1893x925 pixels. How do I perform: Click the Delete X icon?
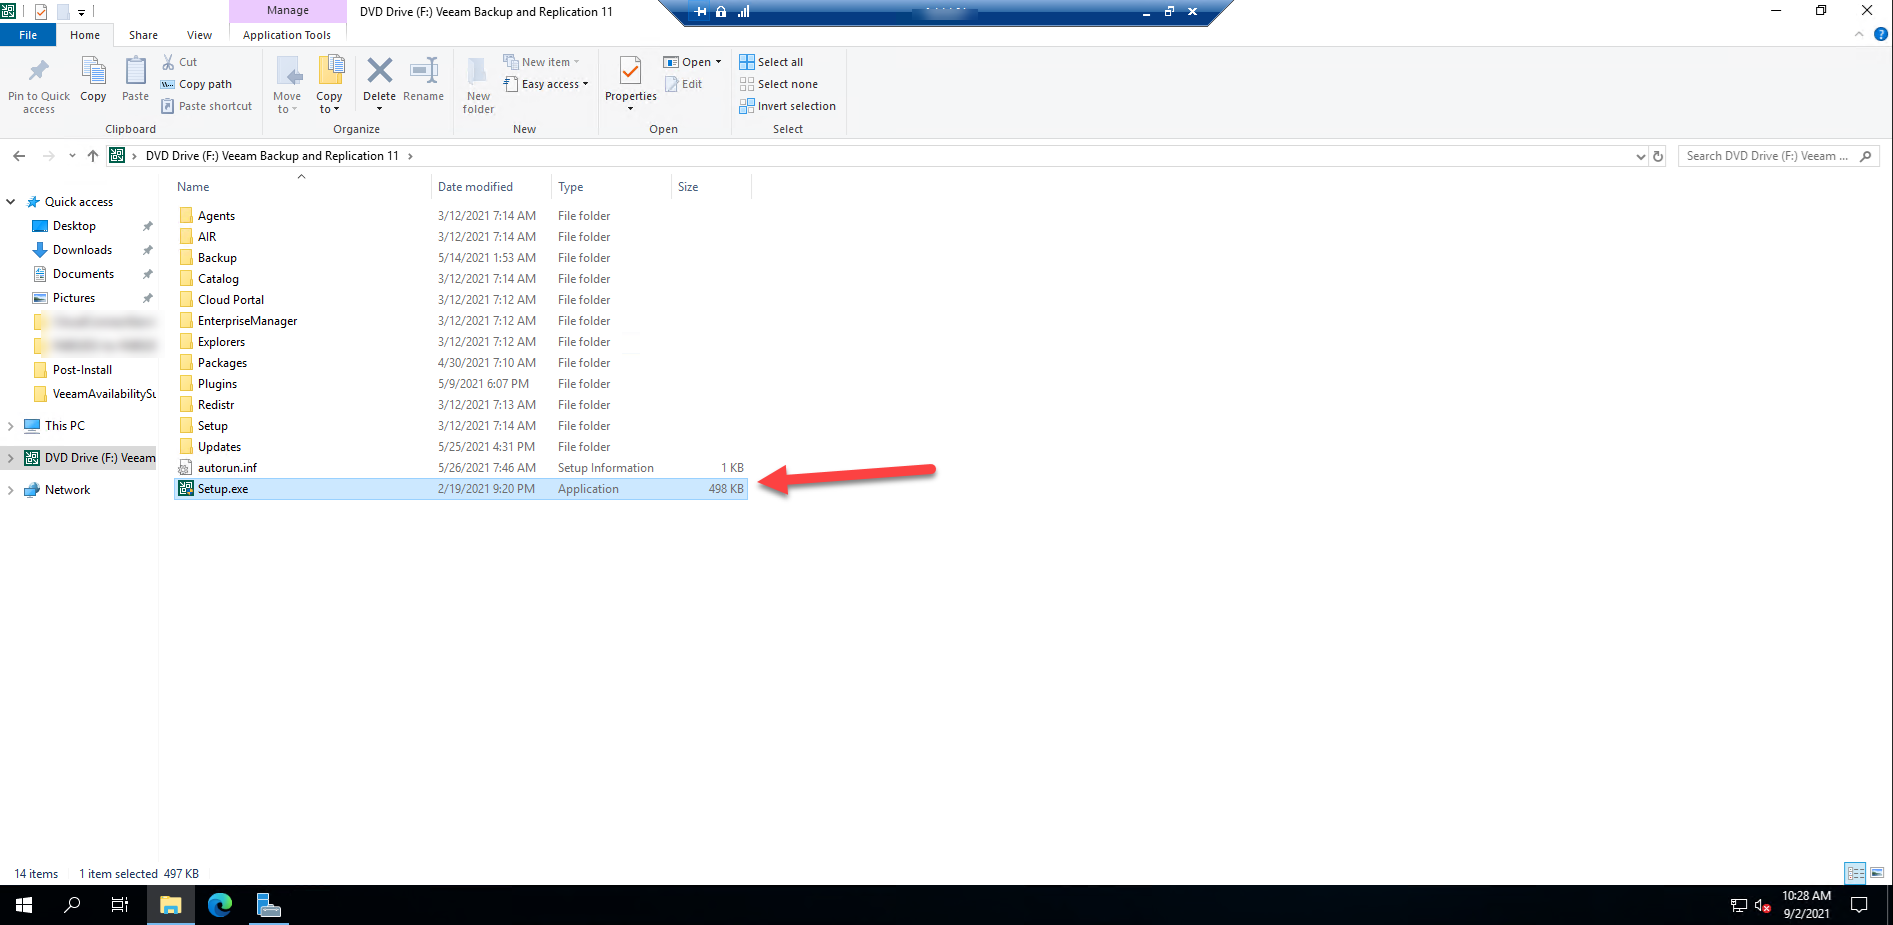click(x=380, y=70)
